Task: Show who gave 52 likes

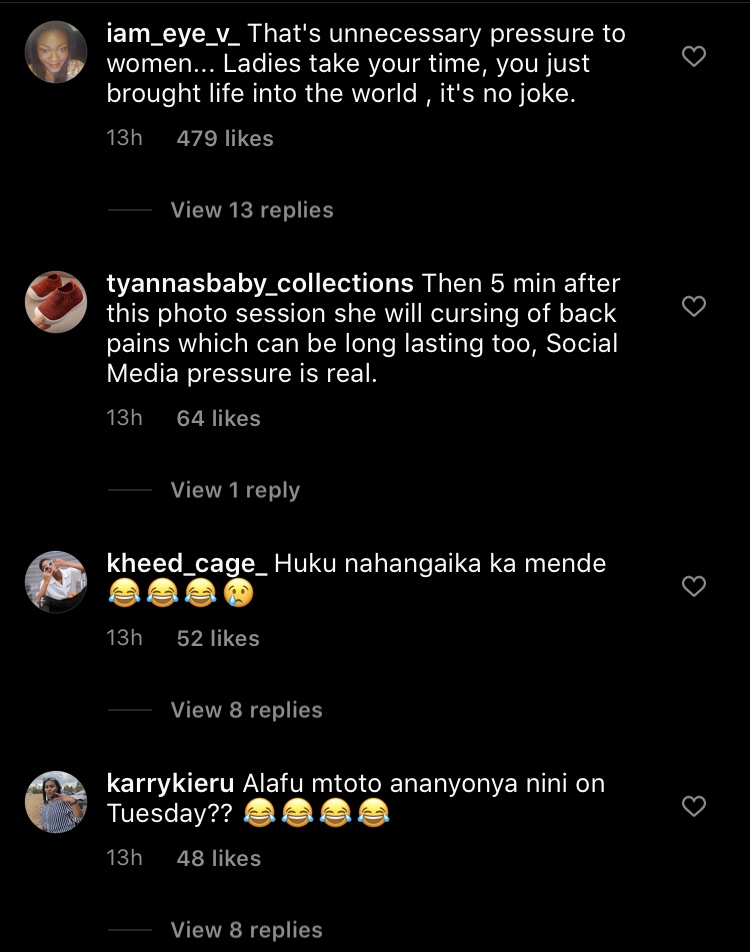Action: 218,638
